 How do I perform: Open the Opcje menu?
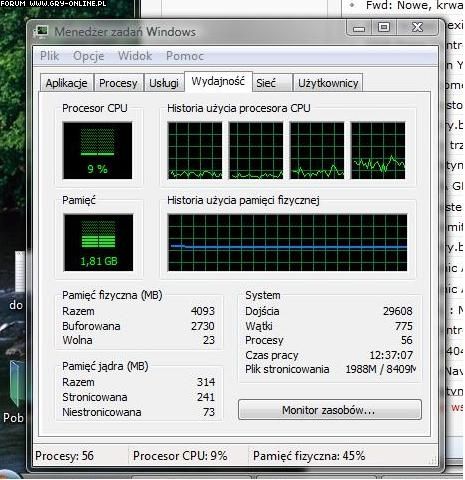[x=89, y=56]
